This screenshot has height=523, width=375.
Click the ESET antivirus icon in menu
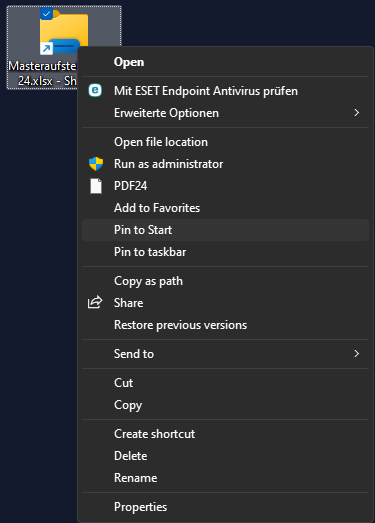click(x=95, y=91)
